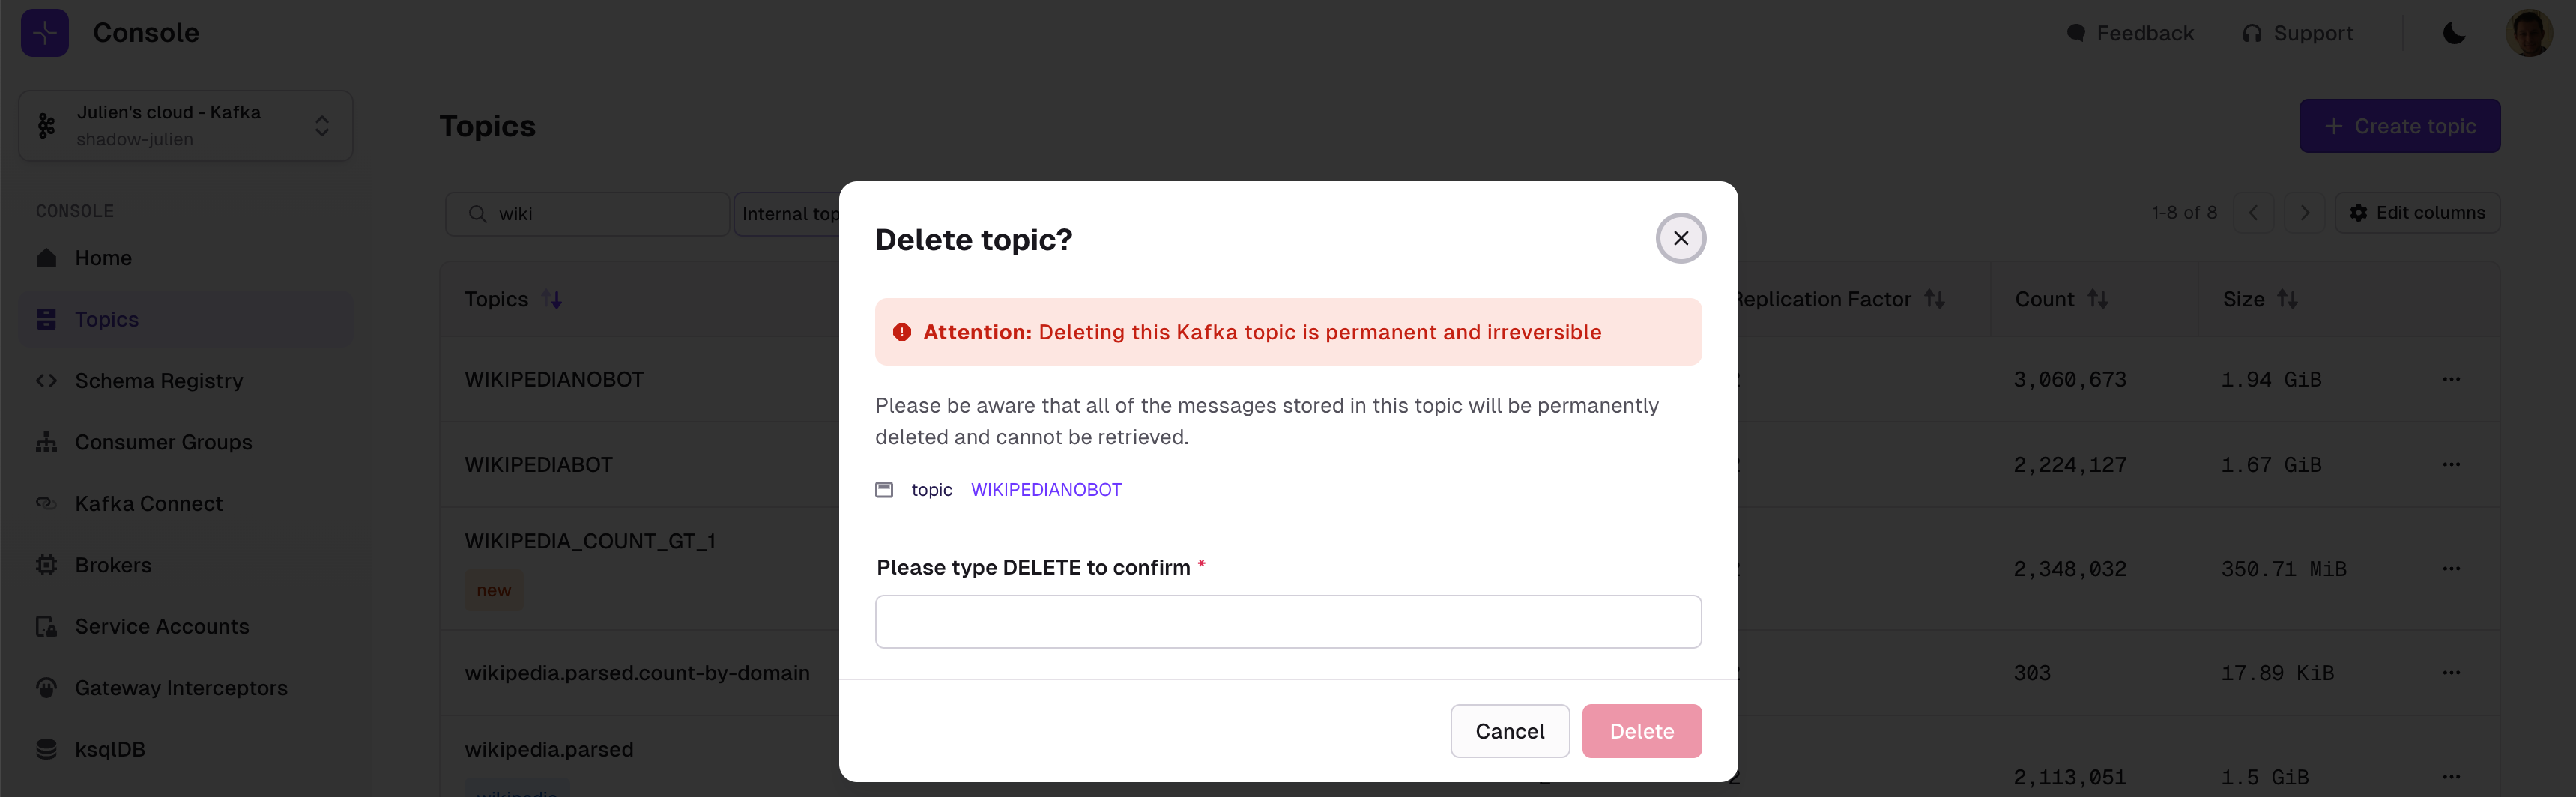Open the Kafka cluster selector dropdown

click(186, 126)
